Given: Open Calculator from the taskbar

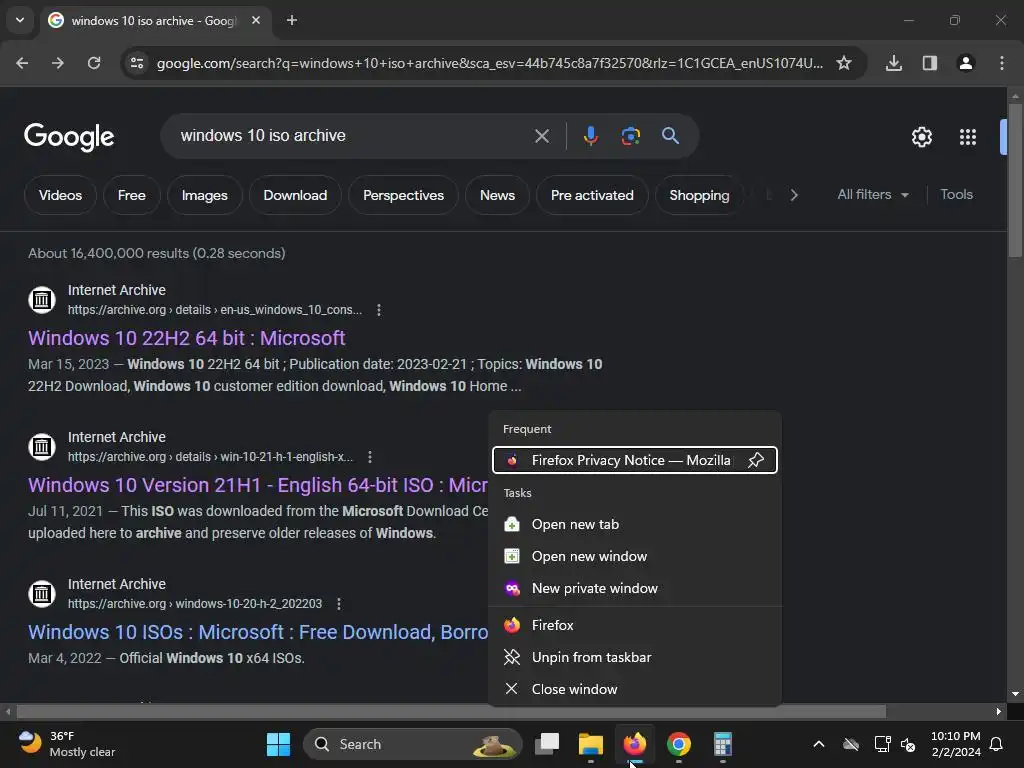Looking at the screenshot, I should coord(722,744).
